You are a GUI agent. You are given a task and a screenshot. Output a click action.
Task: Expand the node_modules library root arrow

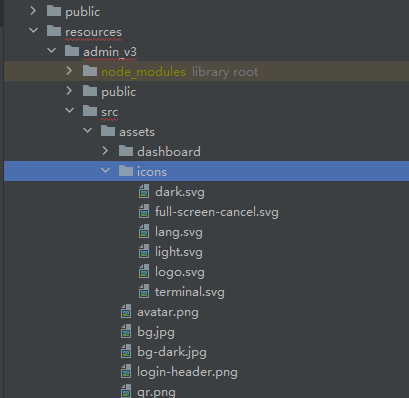[69, 71]
